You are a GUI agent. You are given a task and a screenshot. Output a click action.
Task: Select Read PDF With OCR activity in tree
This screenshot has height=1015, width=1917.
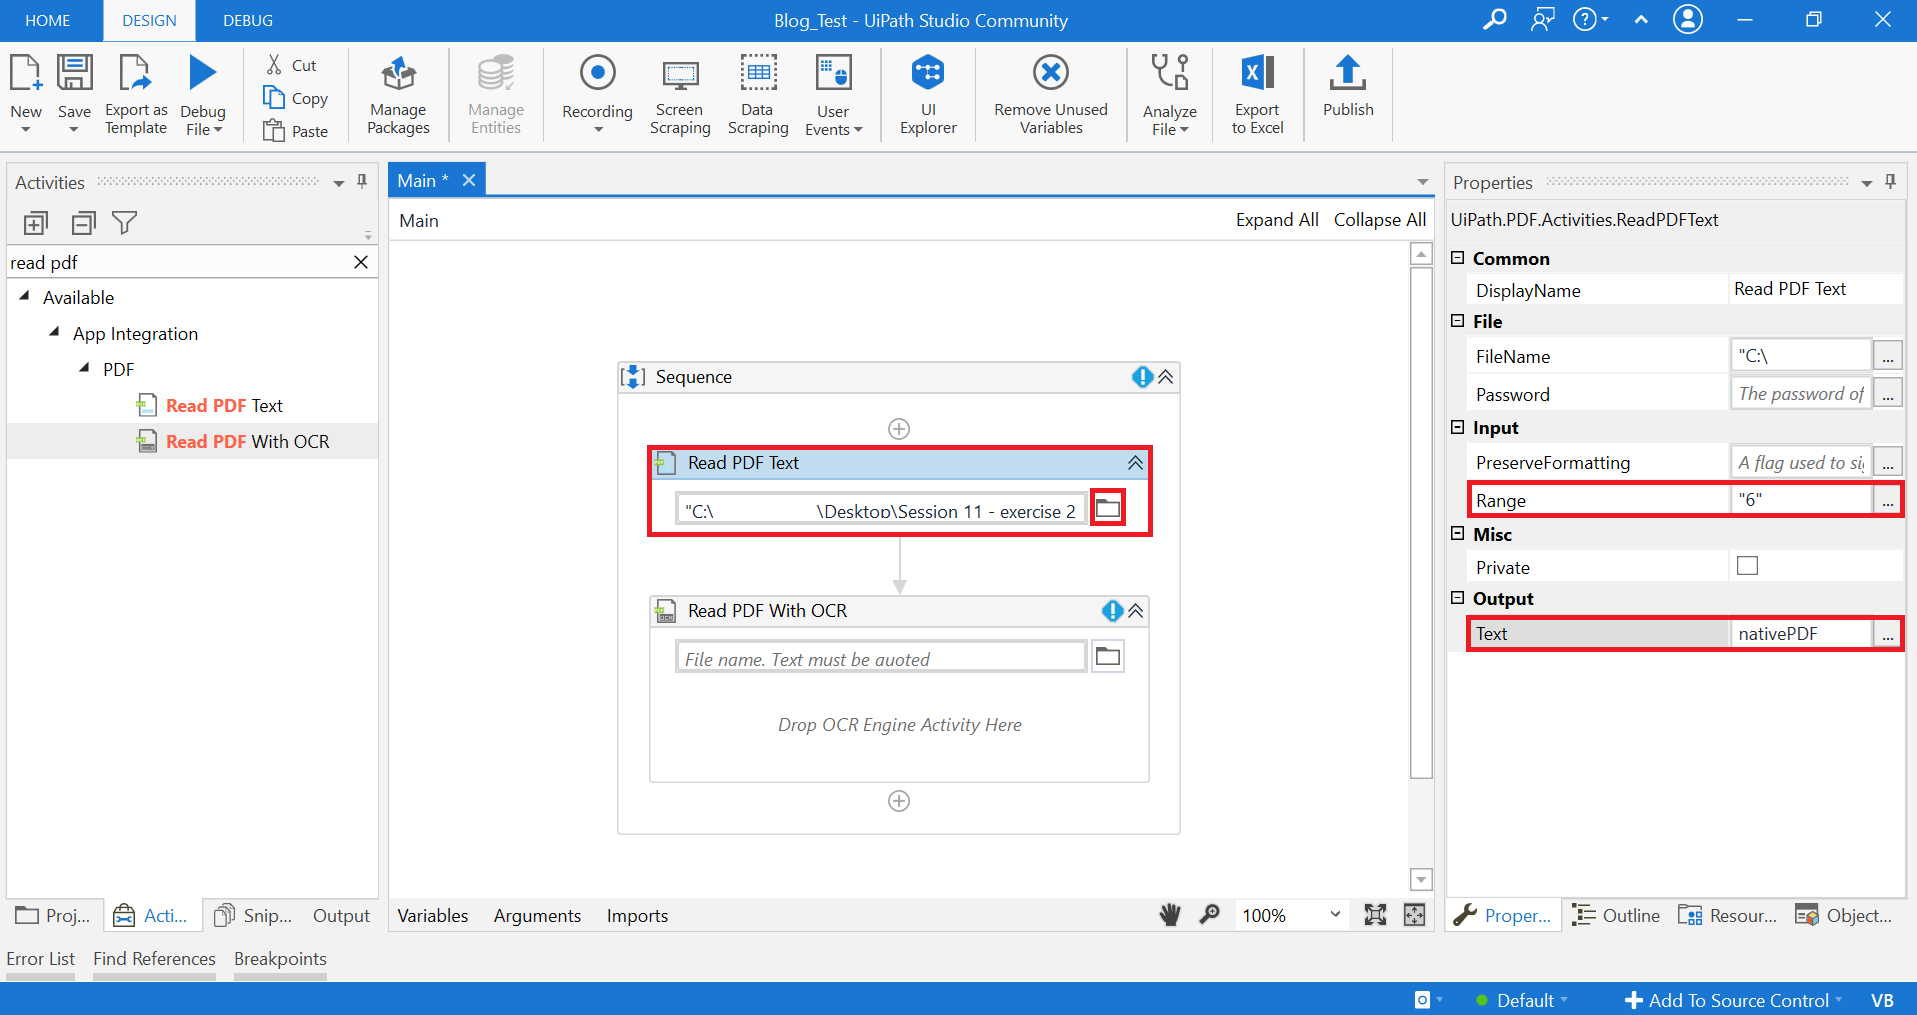[x=247, y=441]
